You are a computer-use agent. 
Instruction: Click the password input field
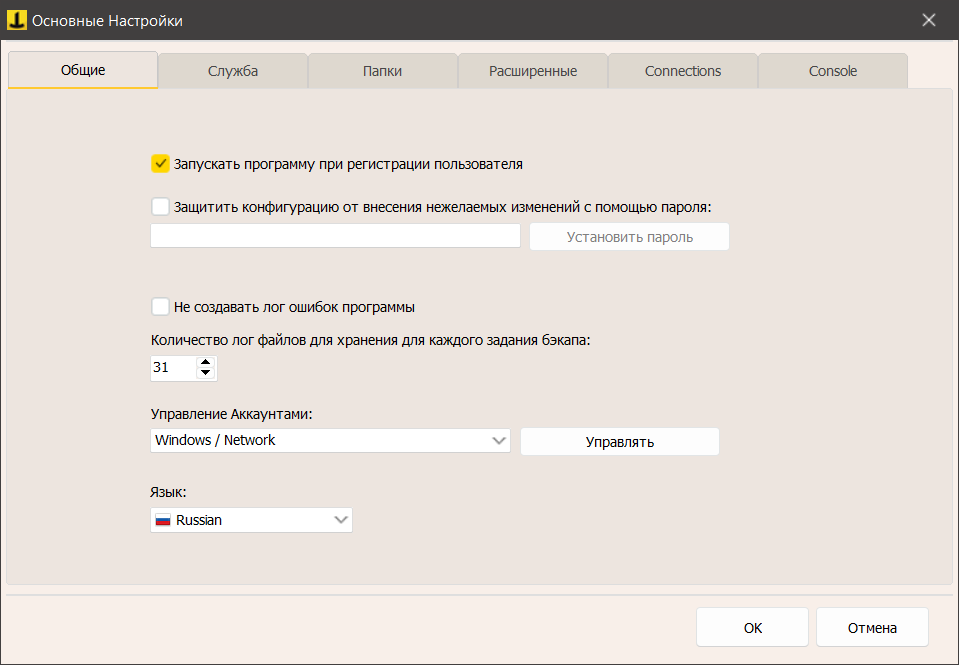[335, 236]
